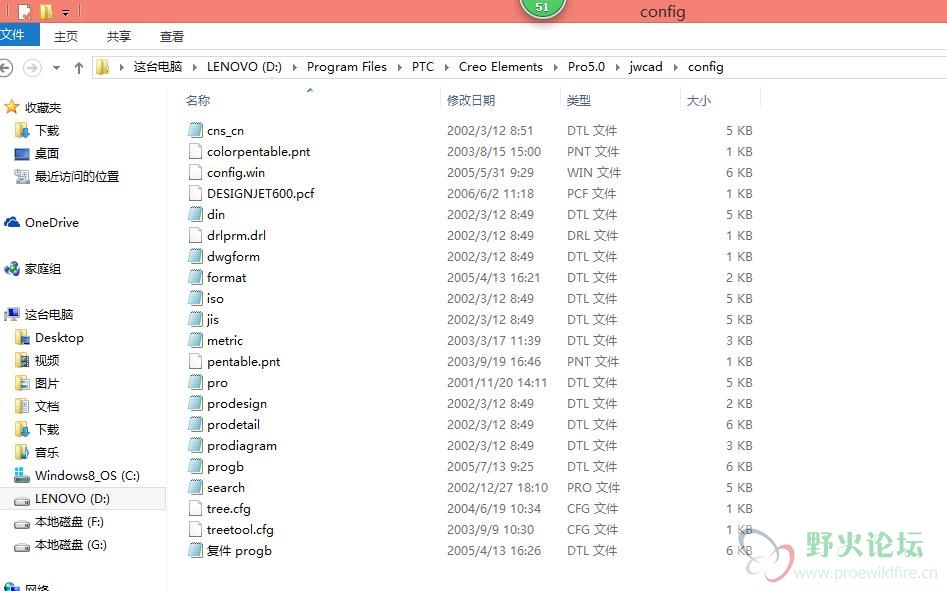947x591 pixels.
Task: Open 文档 folder in the sidebar
Action: click(47, 406)
